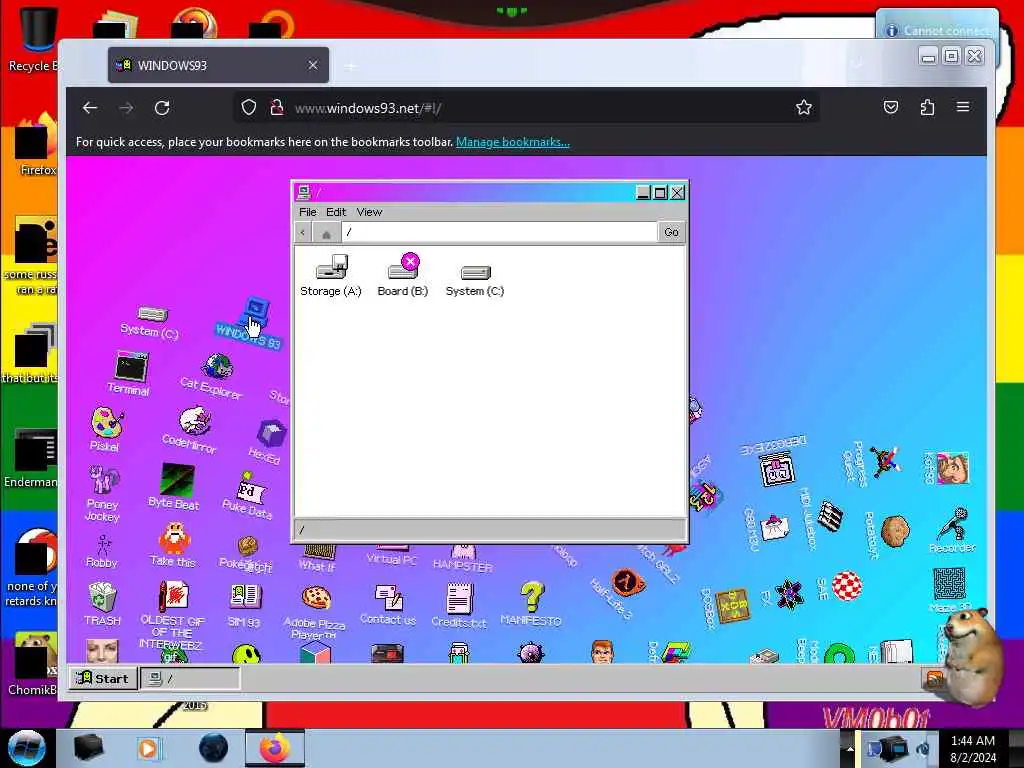The width and height of the screenshot is (1024, 768).
Task: Open Storage (A:) drive in file explorer
Action: pos(330,275)
